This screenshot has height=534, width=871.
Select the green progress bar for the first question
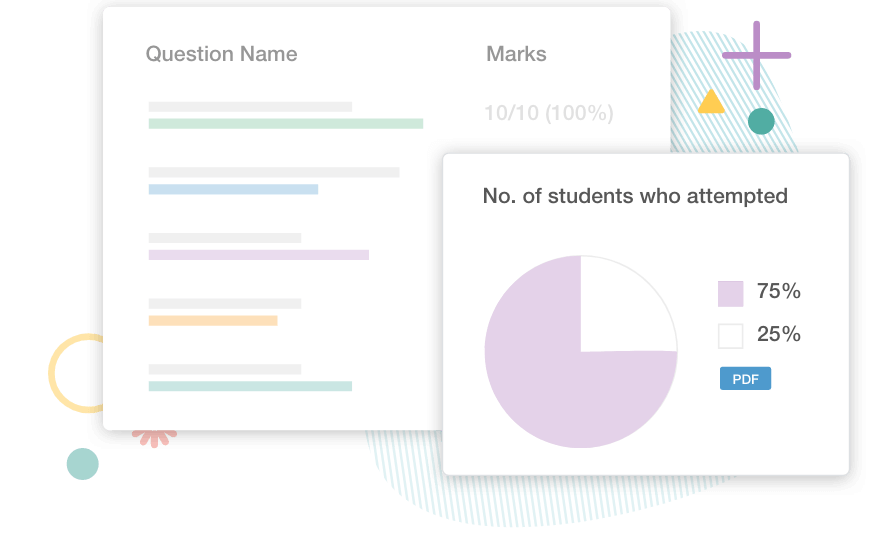pos(286,123)
